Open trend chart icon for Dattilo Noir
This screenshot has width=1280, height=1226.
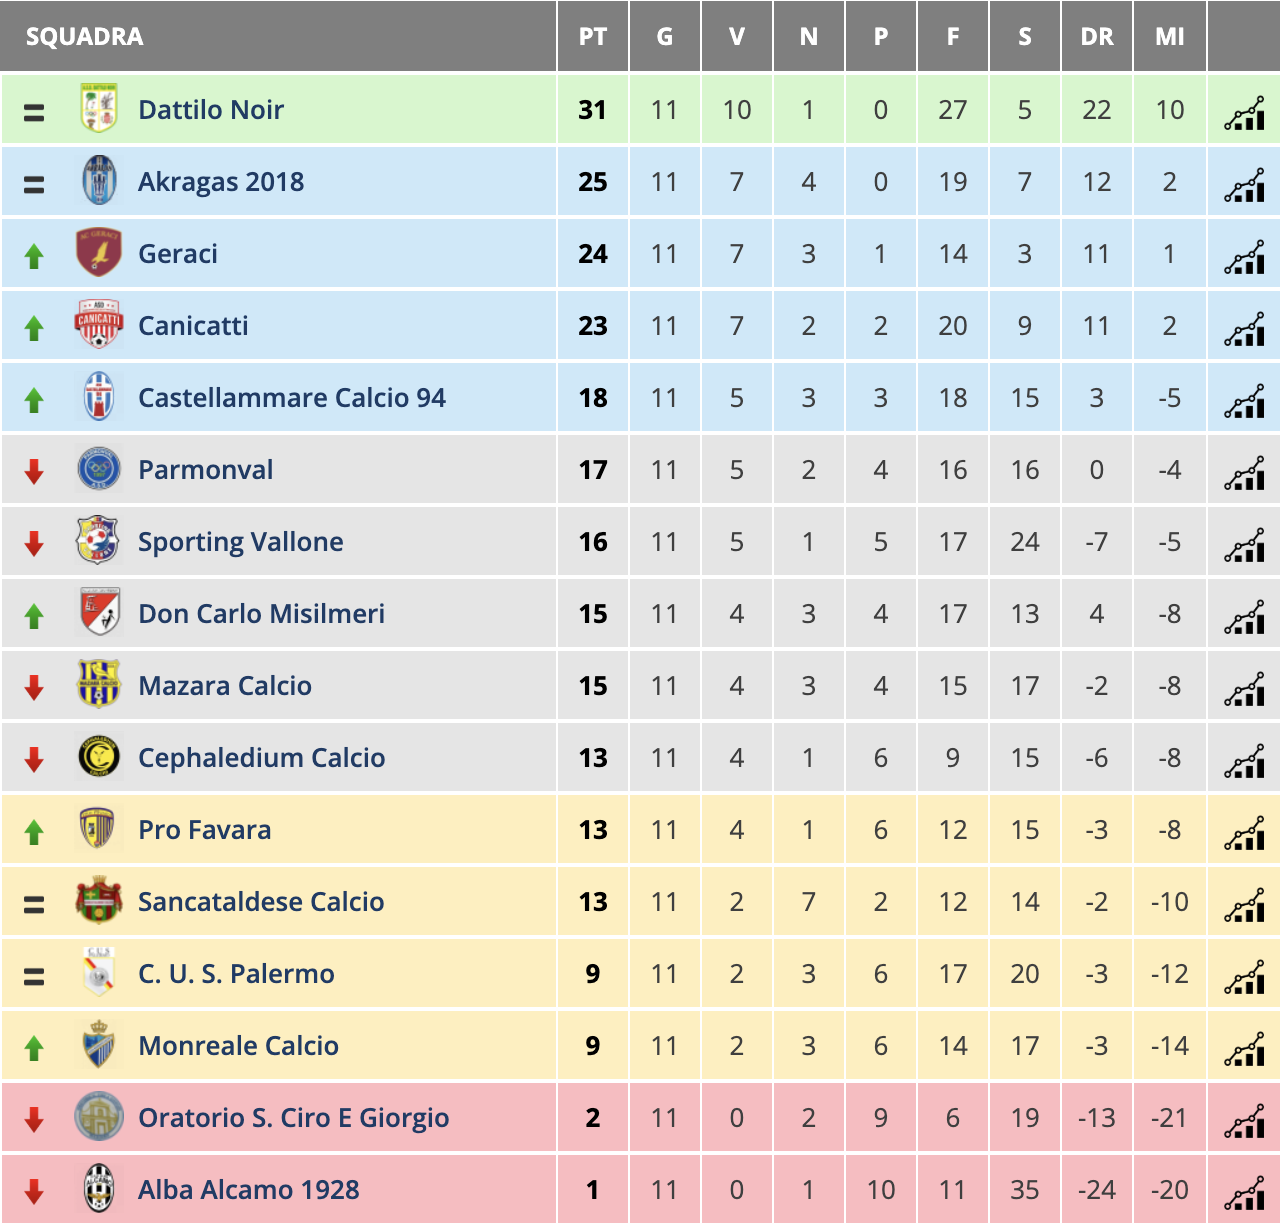(x=1244, y=113)
